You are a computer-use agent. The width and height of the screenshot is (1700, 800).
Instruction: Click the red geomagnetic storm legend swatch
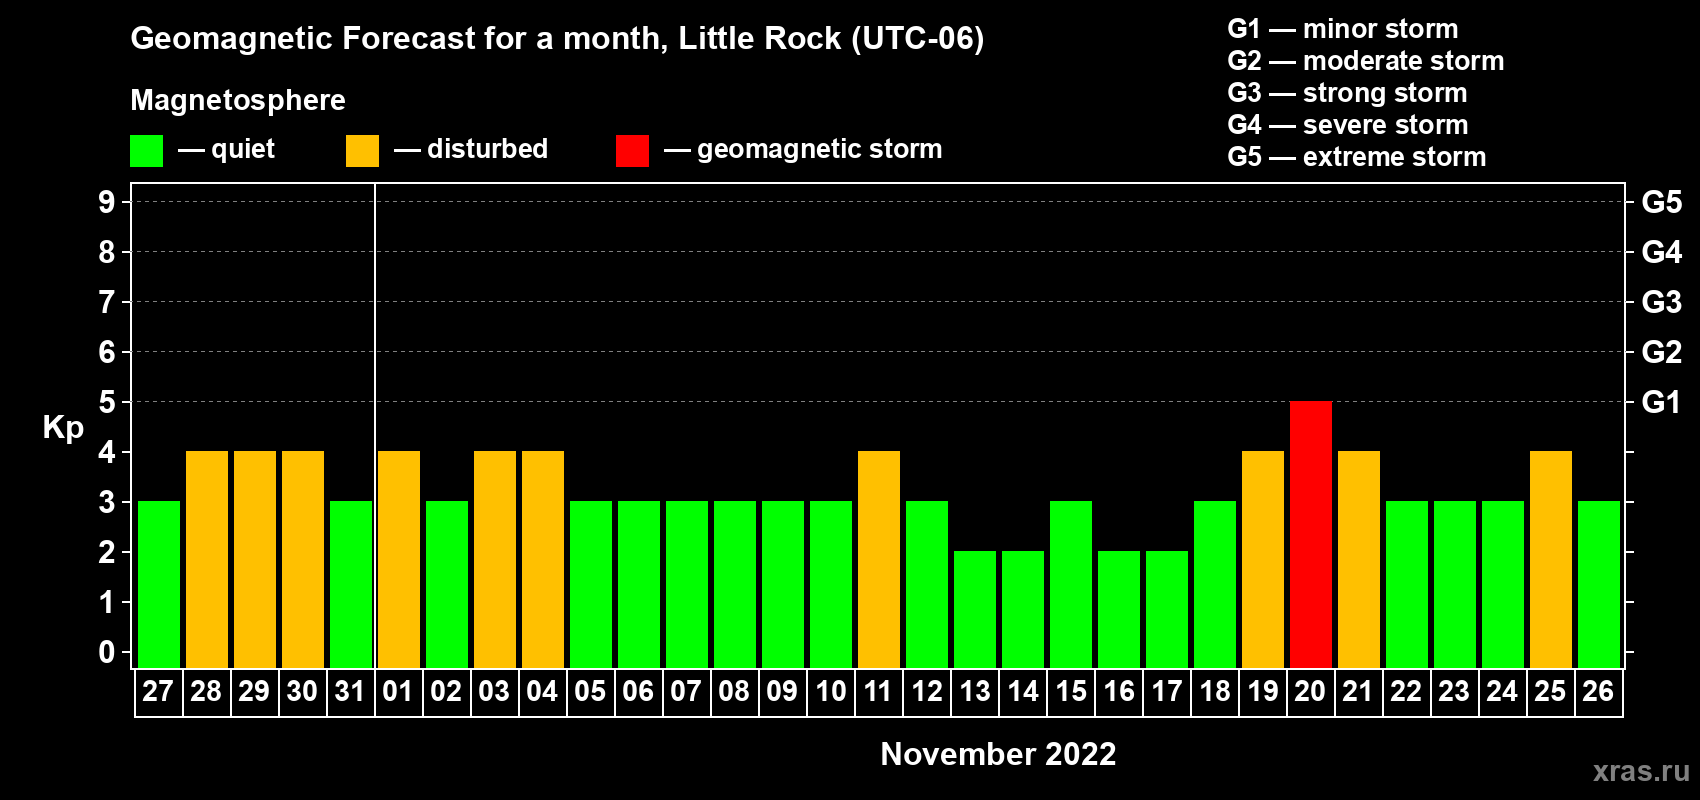pyautogui.click(x=632, y=151)
